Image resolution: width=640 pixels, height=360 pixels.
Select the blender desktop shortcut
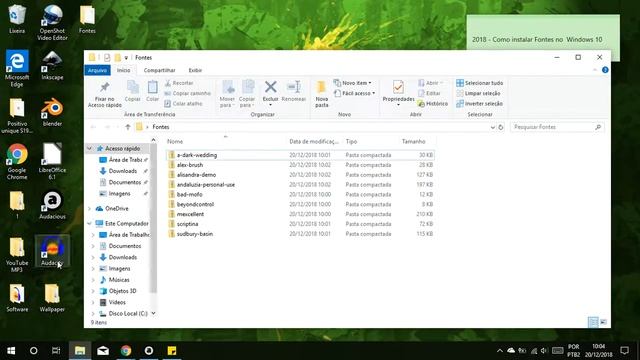pos(52,112)
